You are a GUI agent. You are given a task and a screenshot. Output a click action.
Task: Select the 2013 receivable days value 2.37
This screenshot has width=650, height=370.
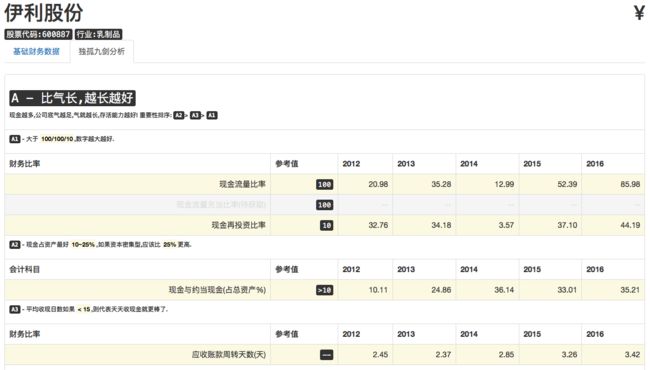tap(443, 354)
